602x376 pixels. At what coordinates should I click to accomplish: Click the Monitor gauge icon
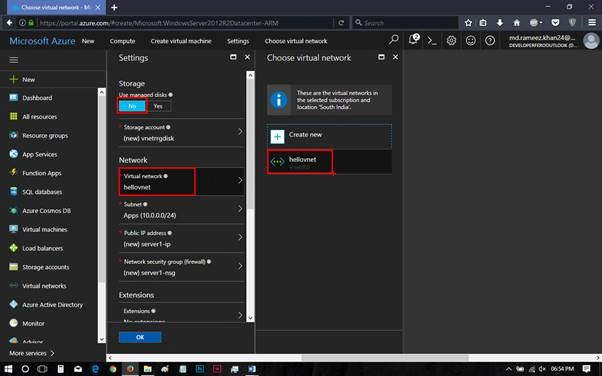pyautogui.click(x=13, y=323)
